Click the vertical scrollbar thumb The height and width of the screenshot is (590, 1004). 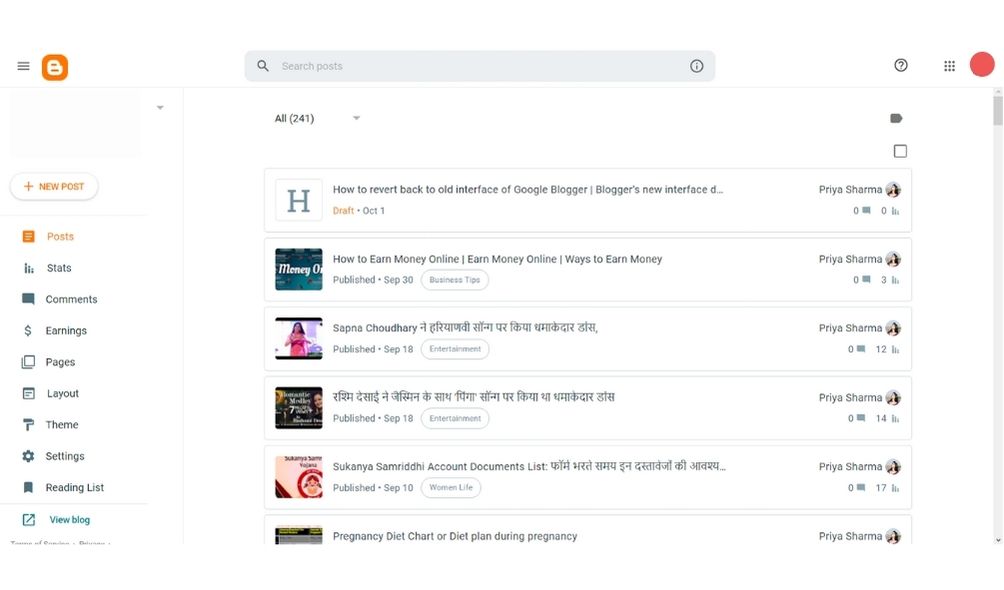tap(998, 111)
